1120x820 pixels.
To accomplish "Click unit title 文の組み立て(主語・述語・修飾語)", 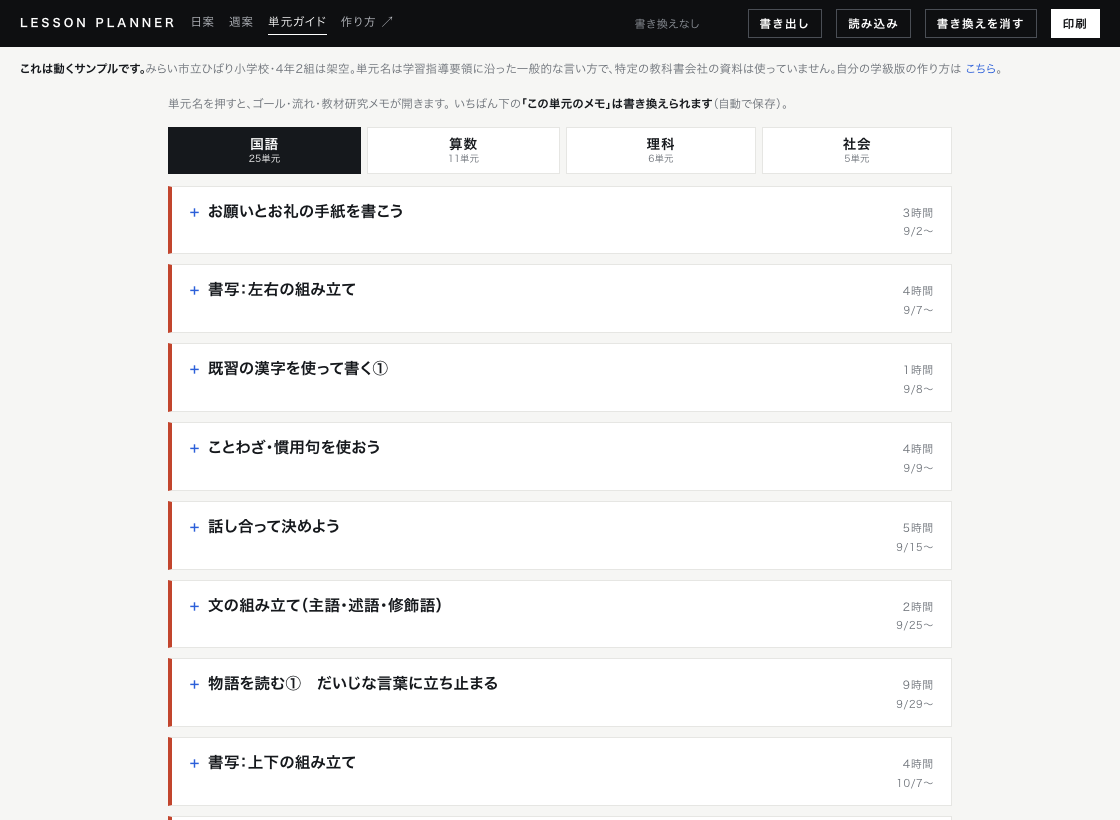I will (325, 606).
